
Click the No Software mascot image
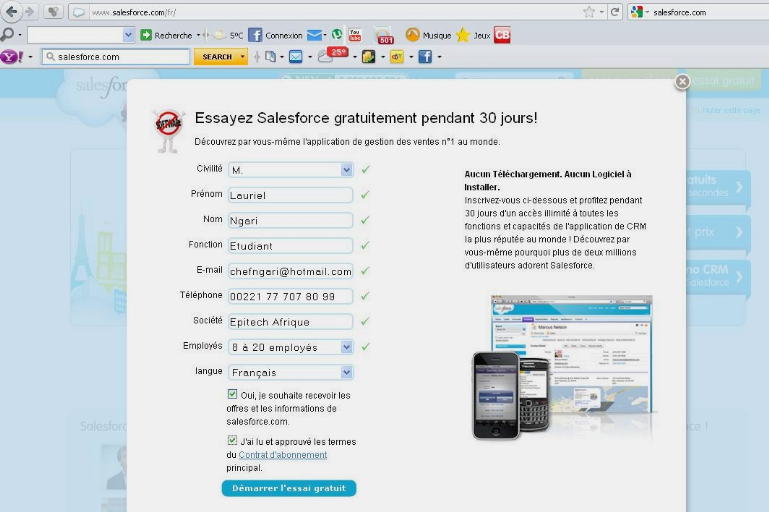click(169, 130)
